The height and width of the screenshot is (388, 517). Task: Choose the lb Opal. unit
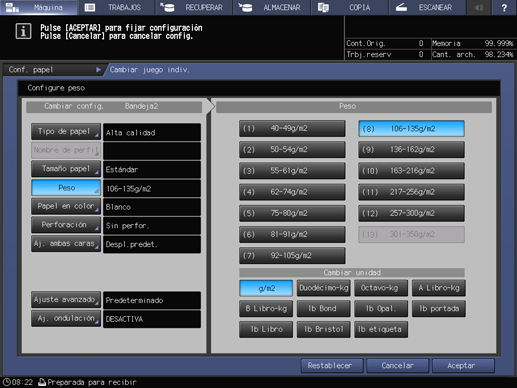381,309
